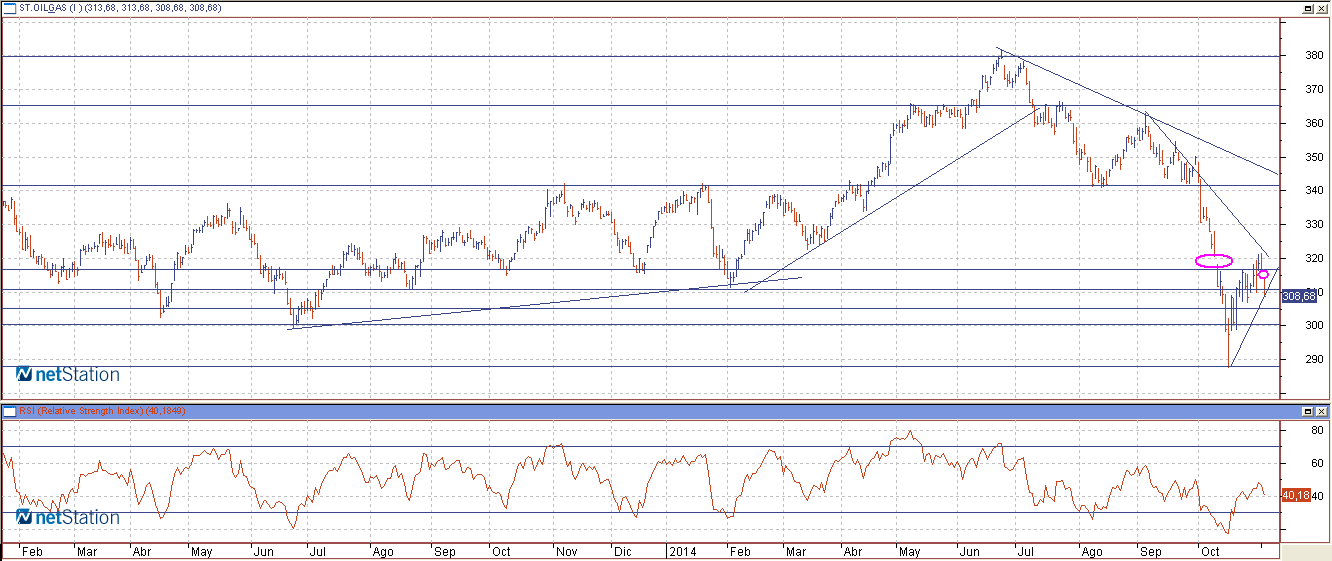The width and height of the screenshot is (1332, 561).
Task: Click the 370 price axis label
Action: pos(1313,90)
